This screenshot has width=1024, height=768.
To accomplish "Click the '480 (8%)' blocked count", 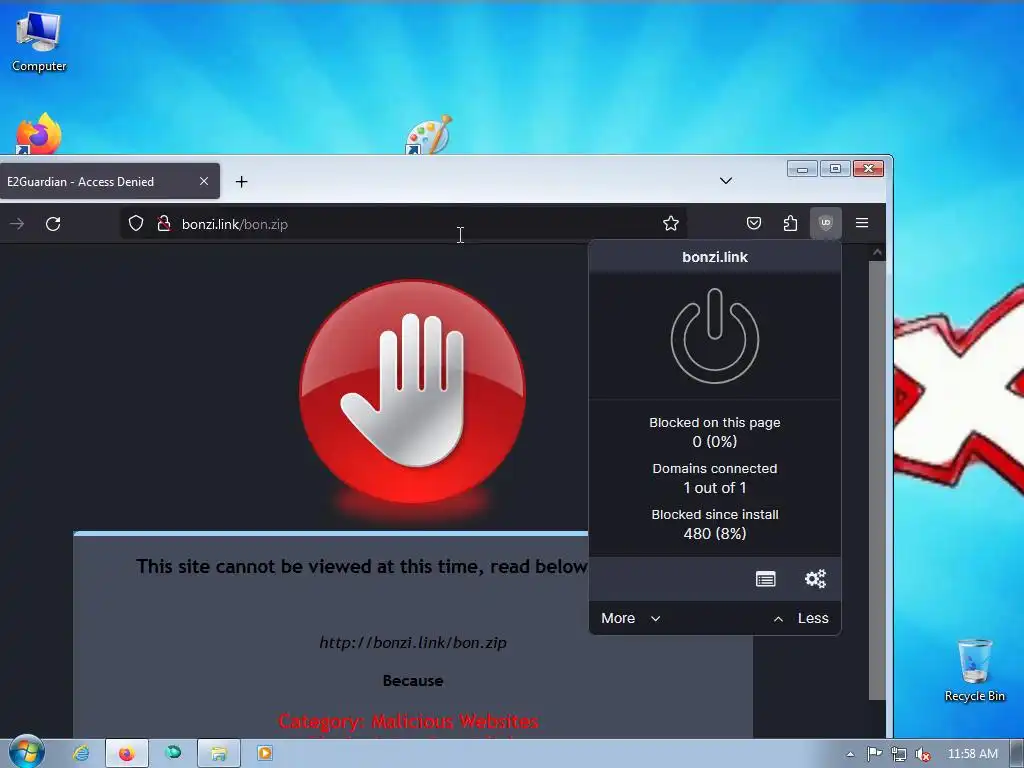I will pos(715,534).
